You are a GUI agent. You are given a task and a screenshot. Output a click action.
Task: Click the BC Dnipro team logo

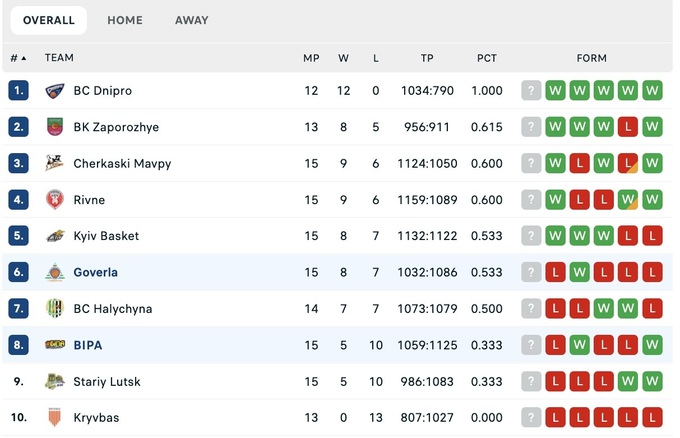(x=55, y=91)
